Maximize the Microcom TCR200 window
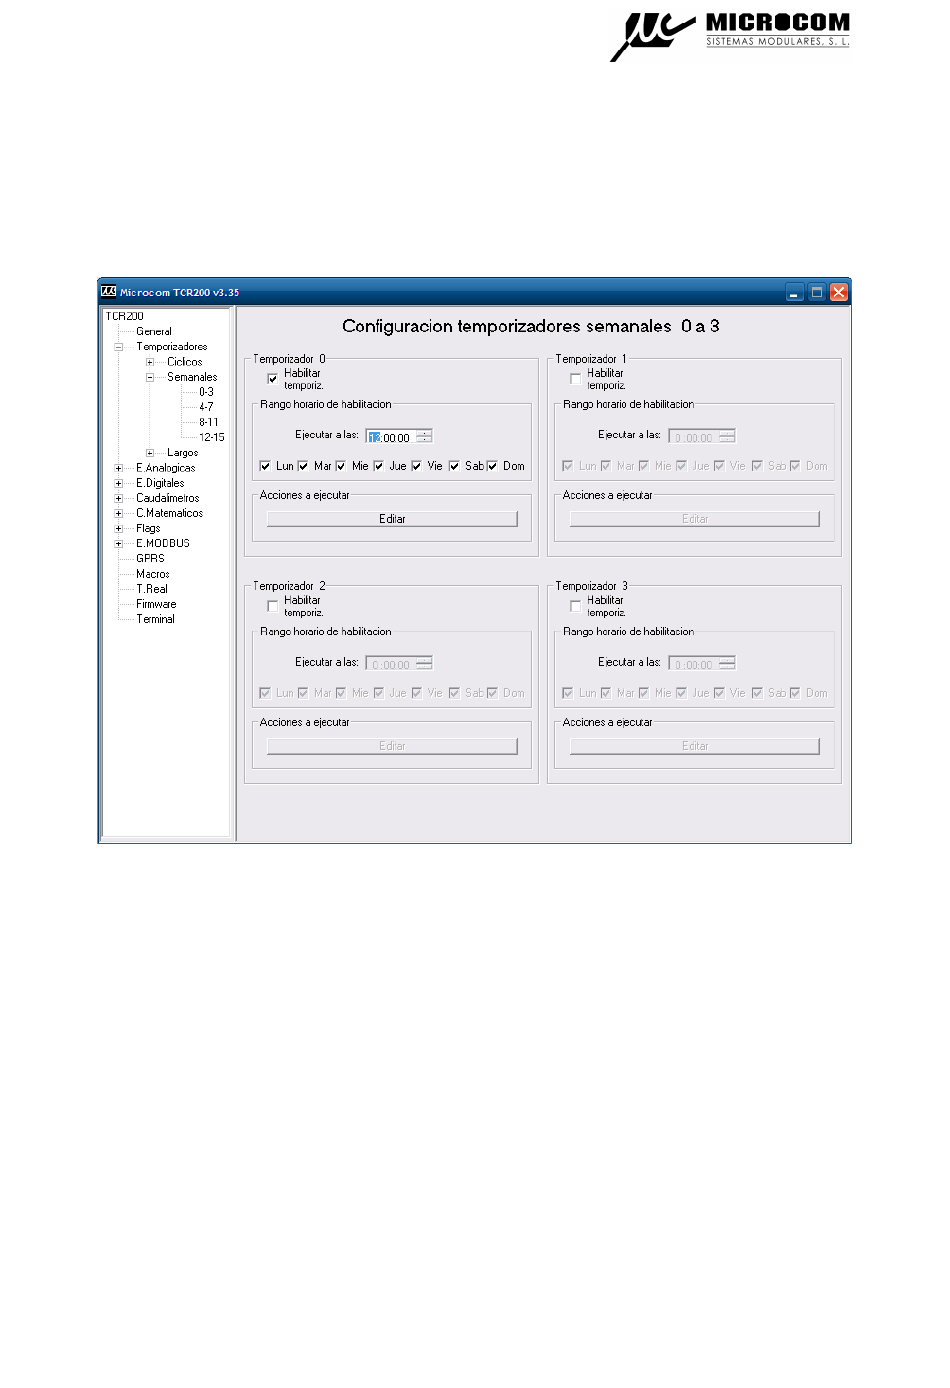The width and height of the screenshot is (950, 1388). [x=816, y=292]
